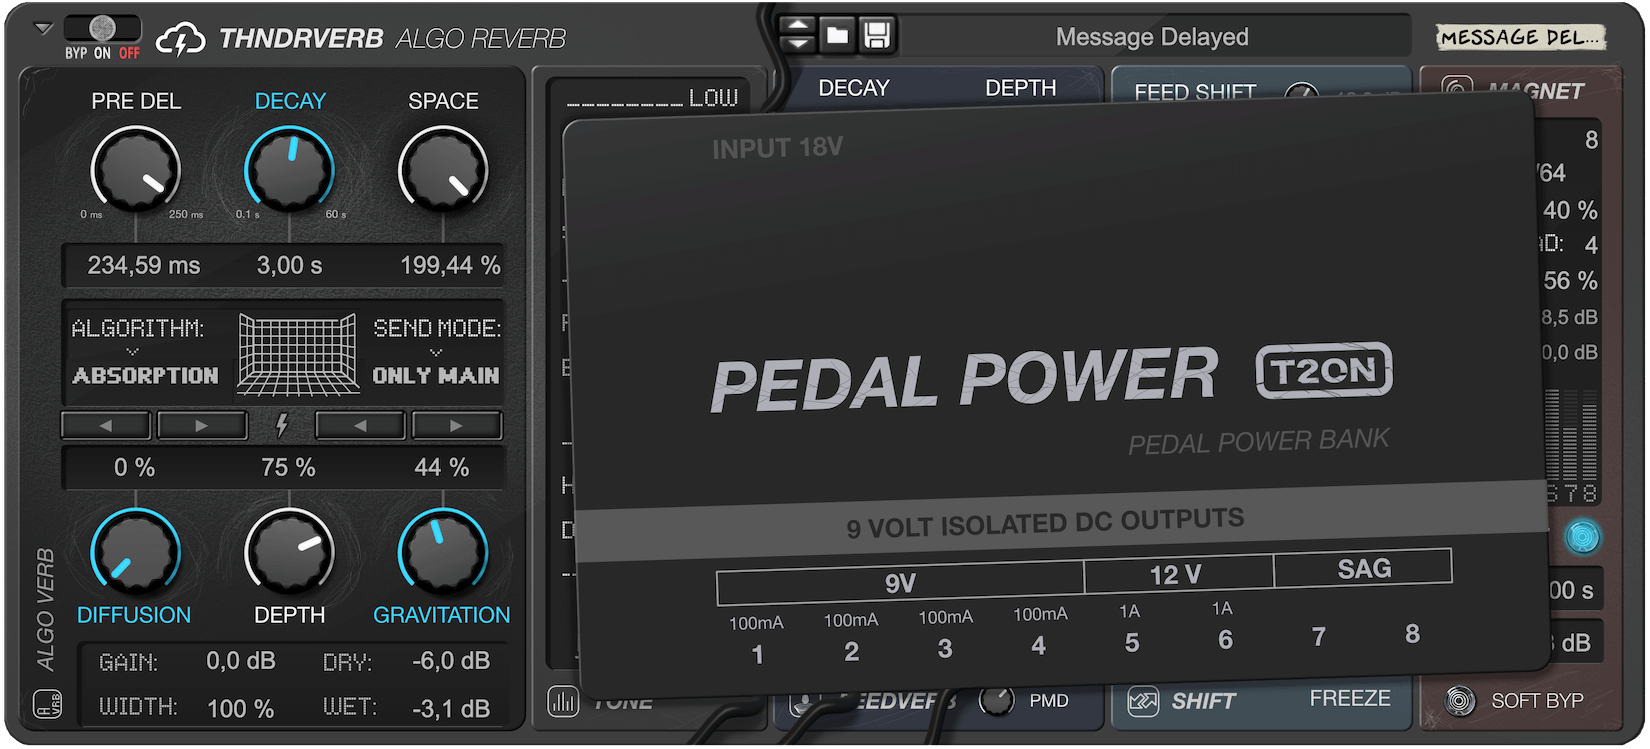Click the ALGO VERB icon at bottom left

[x=47, y=705]
